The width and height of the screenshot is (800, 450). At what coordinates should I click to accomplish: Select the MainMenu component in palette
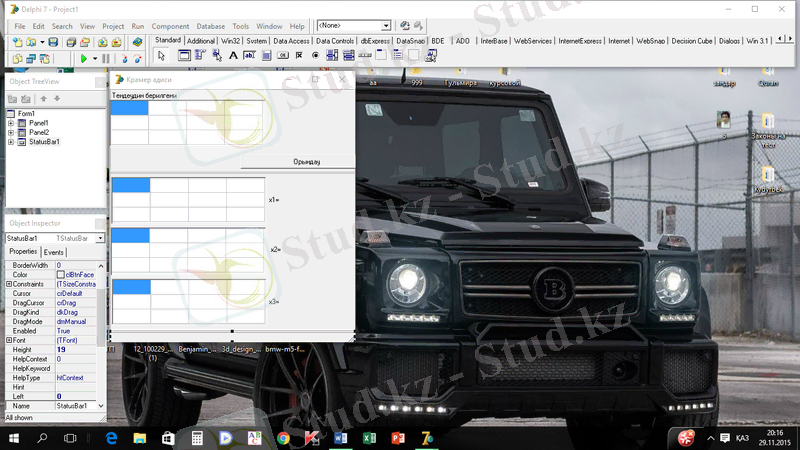tap(201, 56)
